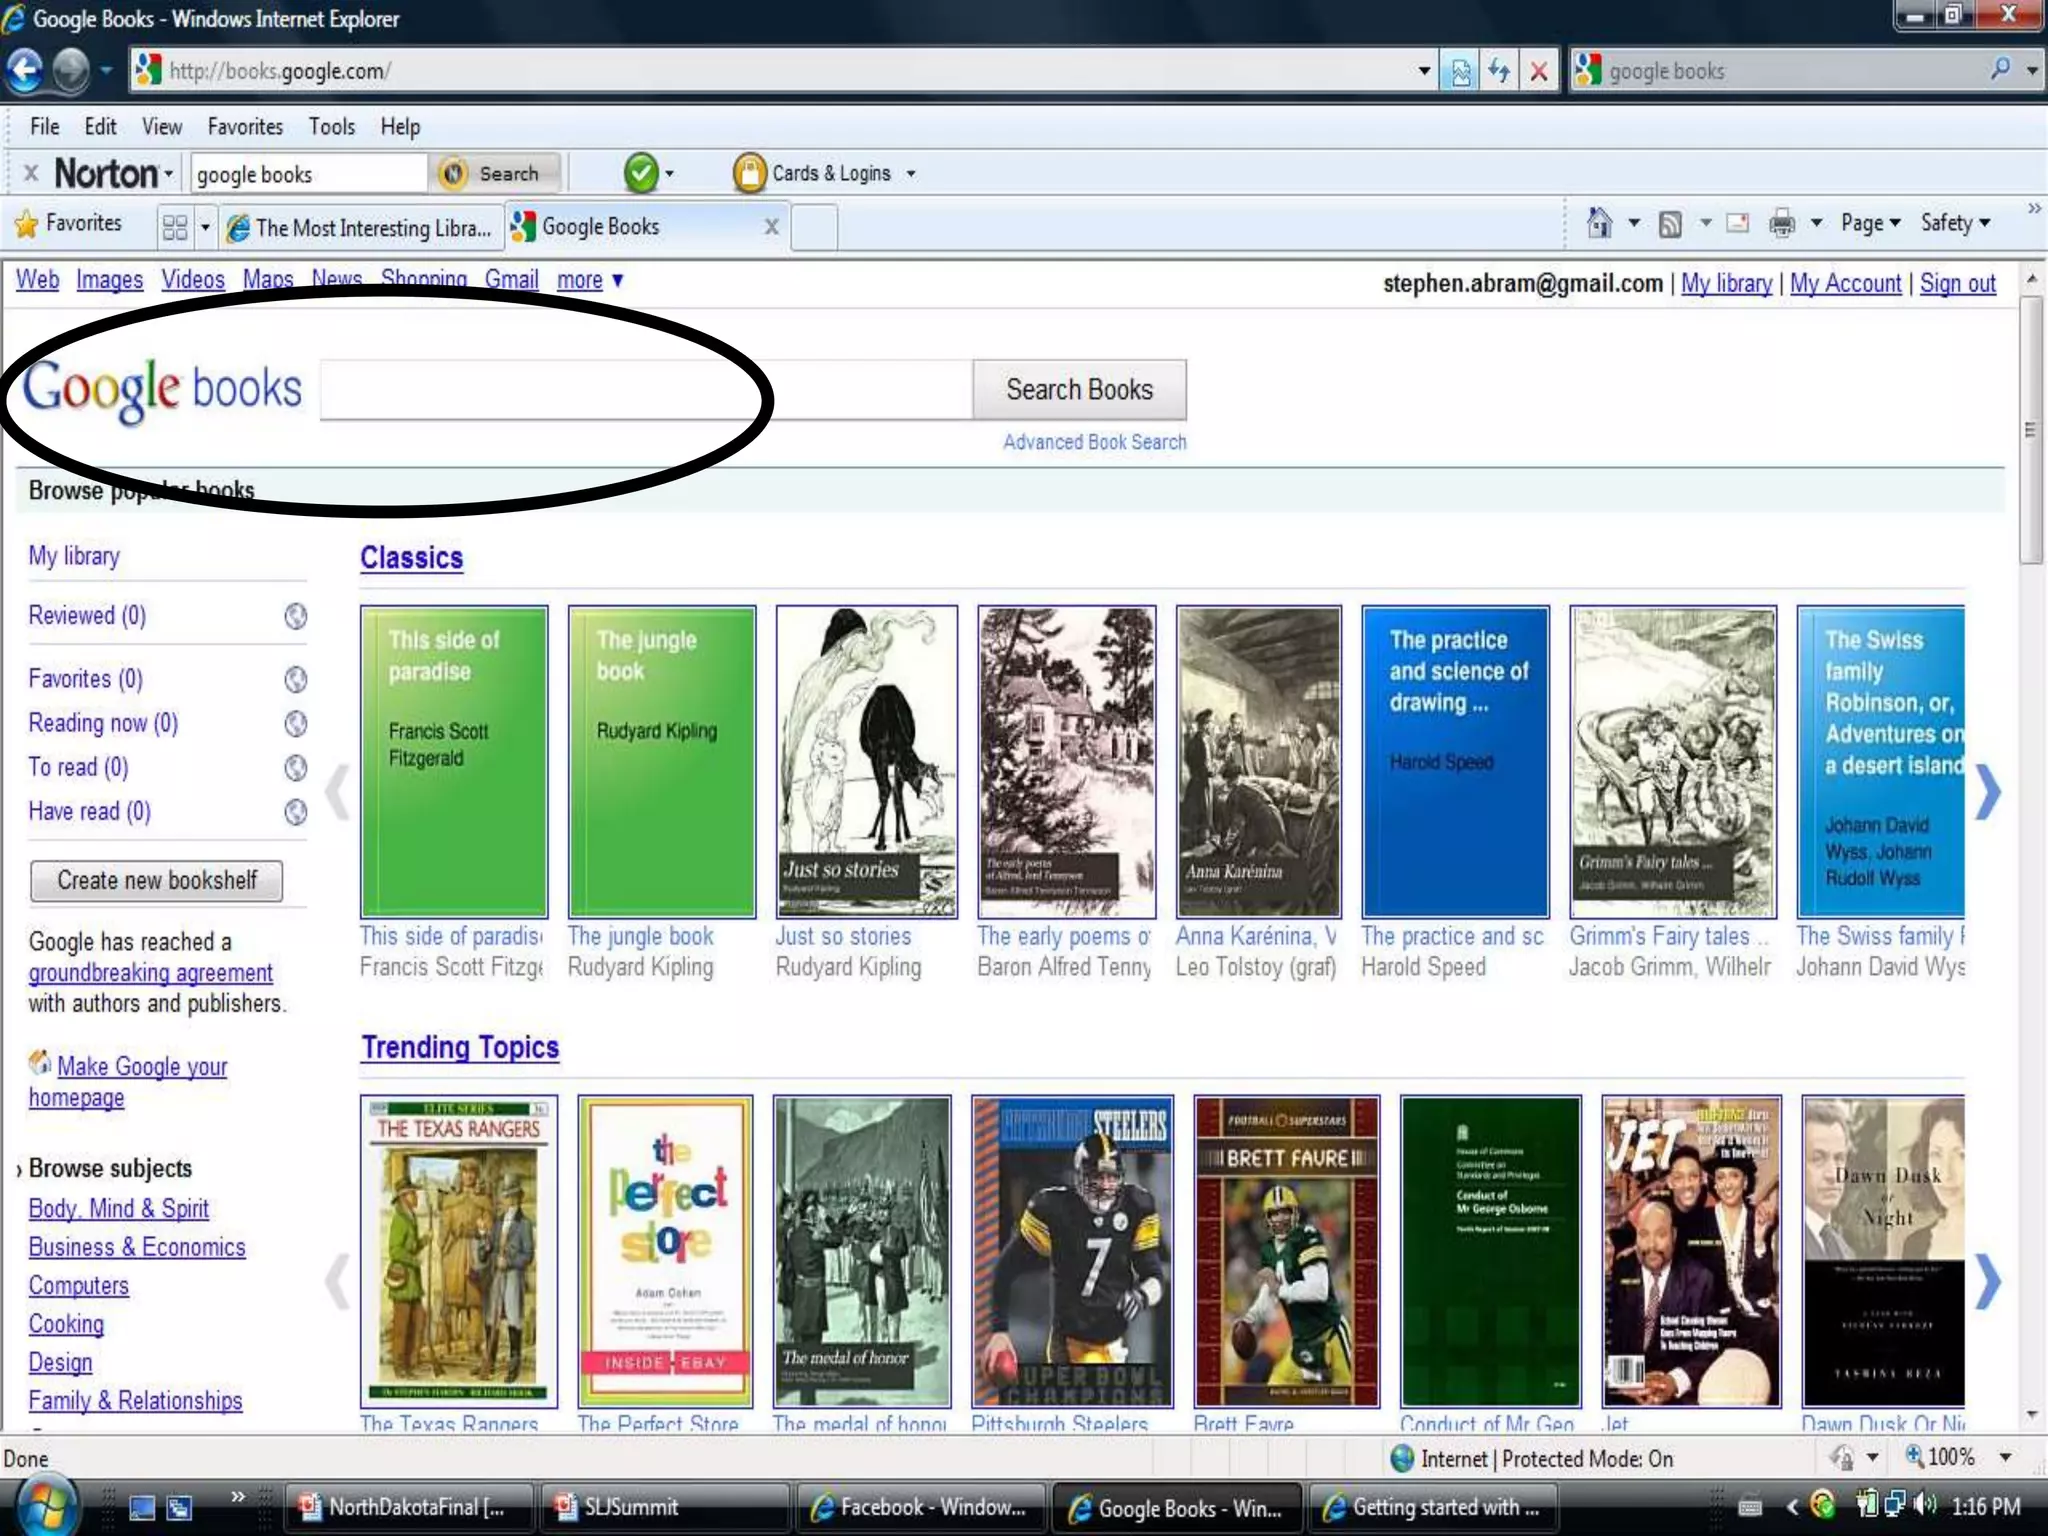
Task: Open the Norton Cards & Logins vault icon
Action: tap(749, 174)
